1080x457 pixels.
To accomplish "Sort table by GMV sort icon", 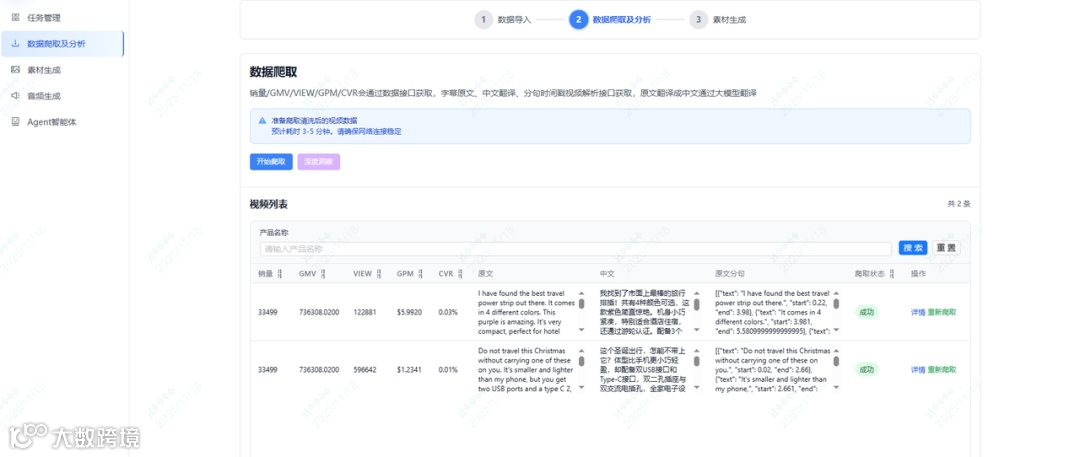I will (323, 274).
